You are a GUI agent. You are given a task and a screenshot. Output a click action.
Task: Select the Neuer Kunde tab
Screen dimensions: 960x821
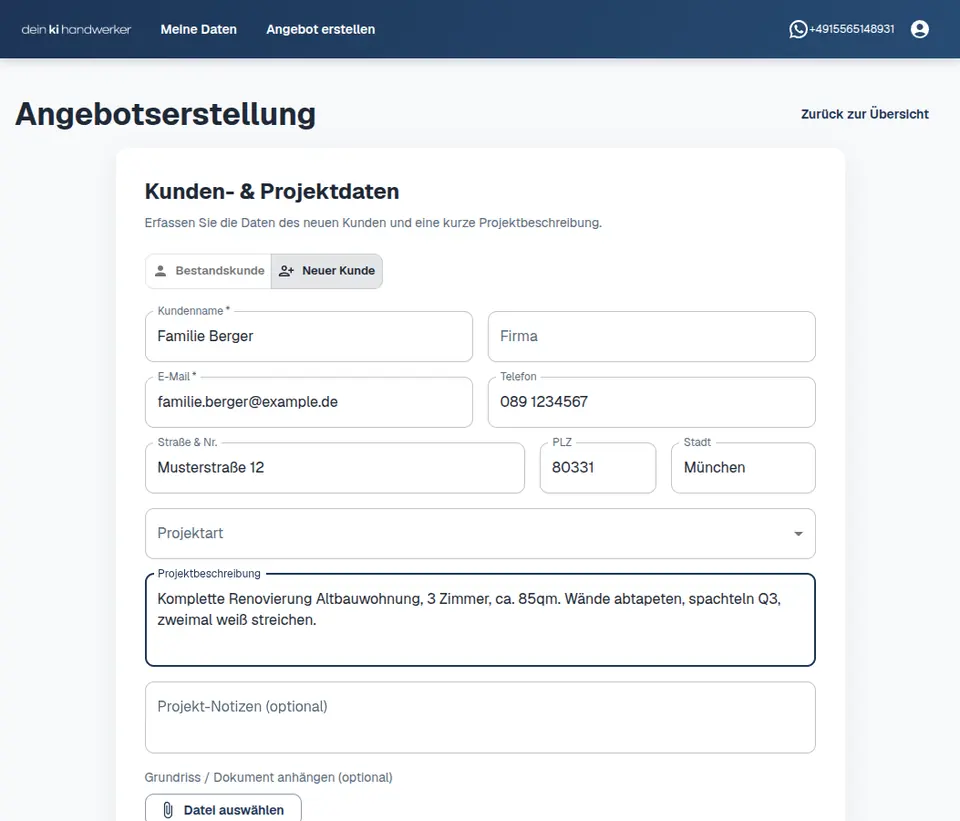(x=327, y=271)
